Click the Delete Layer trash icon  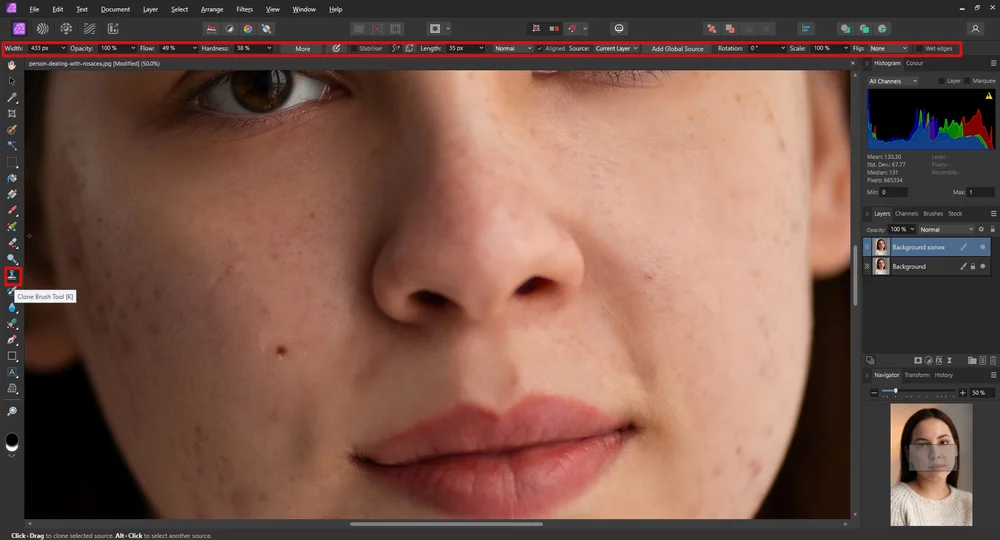993,361
